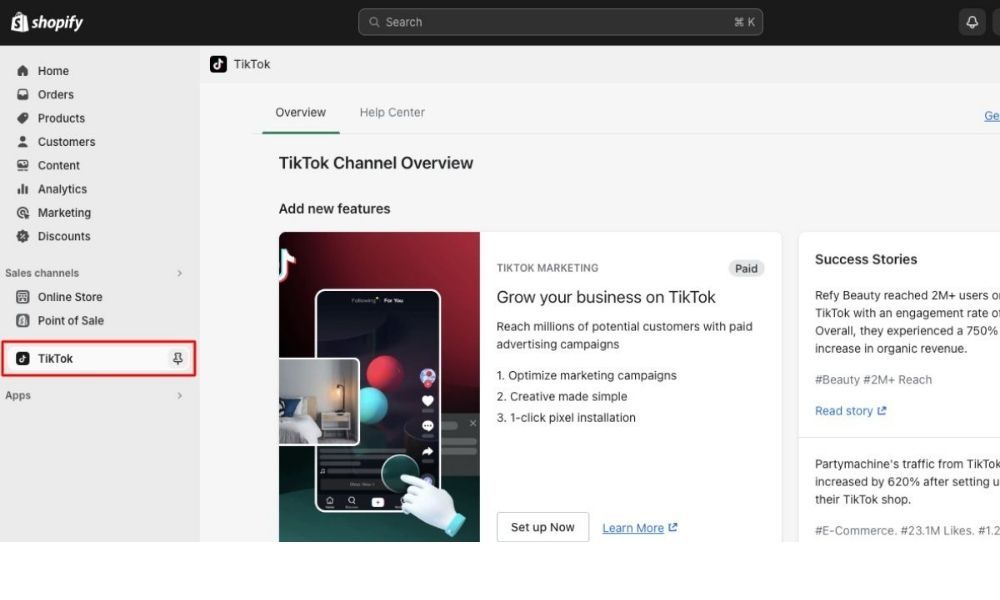
Task: Open the Read story link
Action: pyautogui.click(x=844, y=411)
